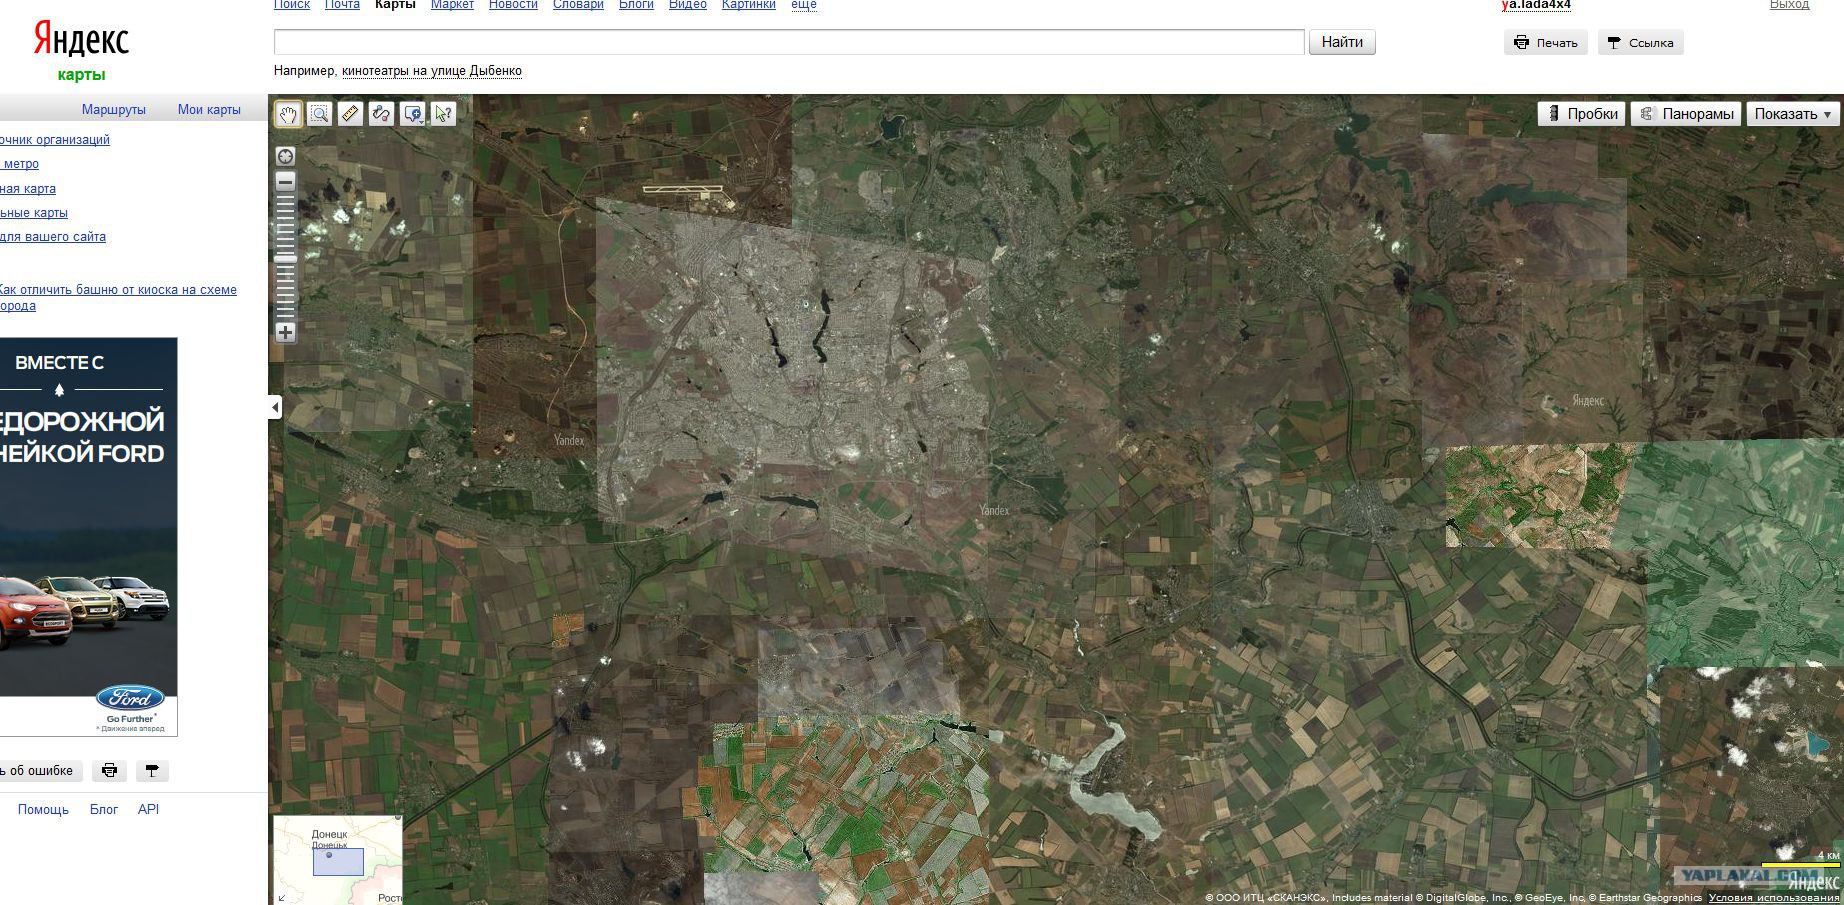This screenshot has width=1844, height=905.
Task: Toggle the Панорамы panoramas layer
Action: coord(1686,114)
